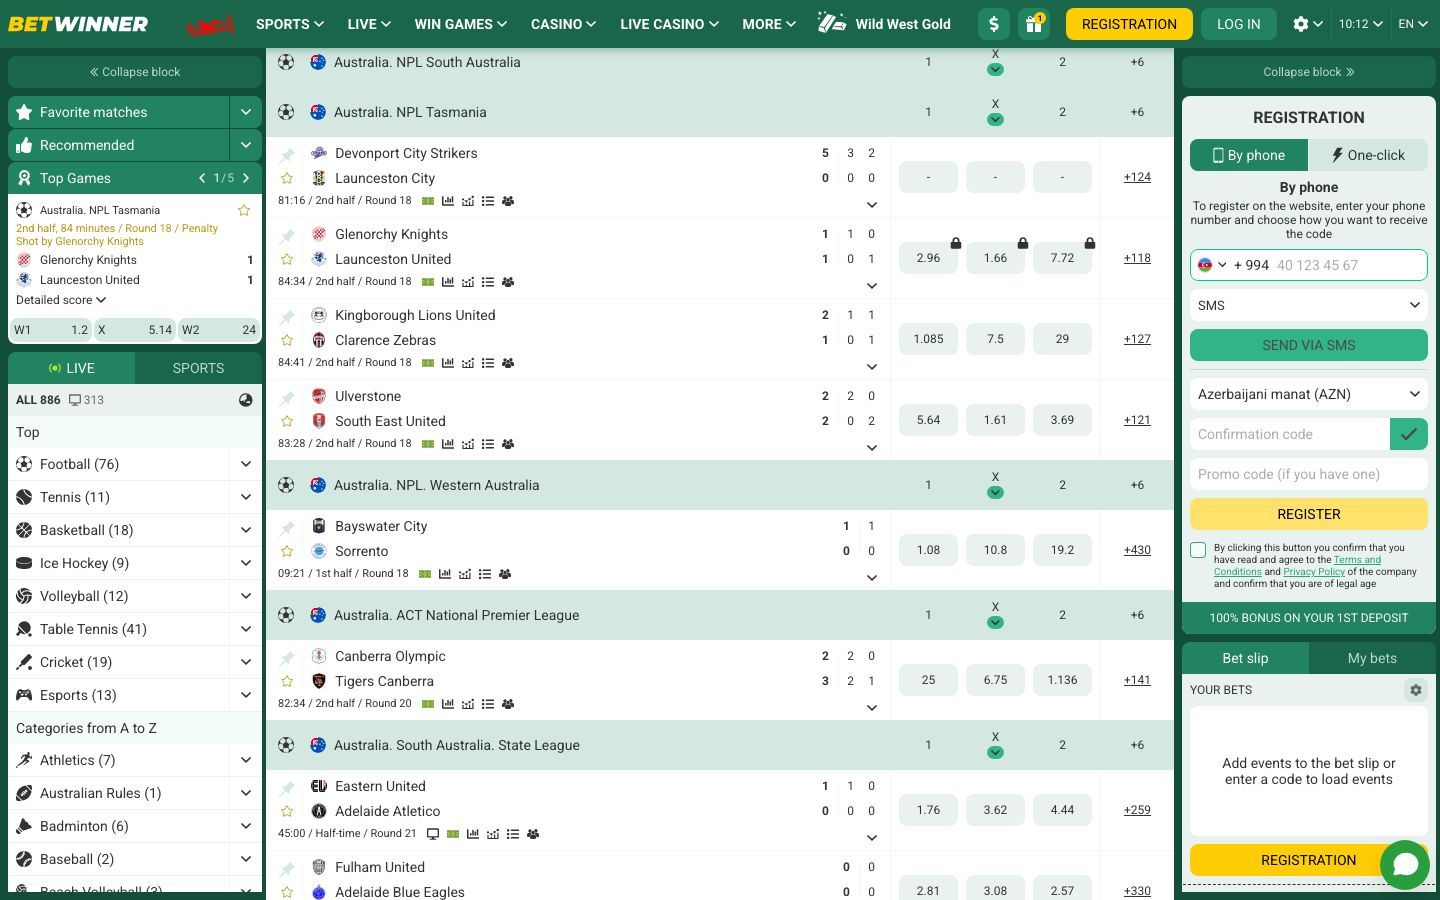The height and width of the screenshot is (900, 1440).
Task: Open the dollar deposit icon in header
Action: [994, 24]
